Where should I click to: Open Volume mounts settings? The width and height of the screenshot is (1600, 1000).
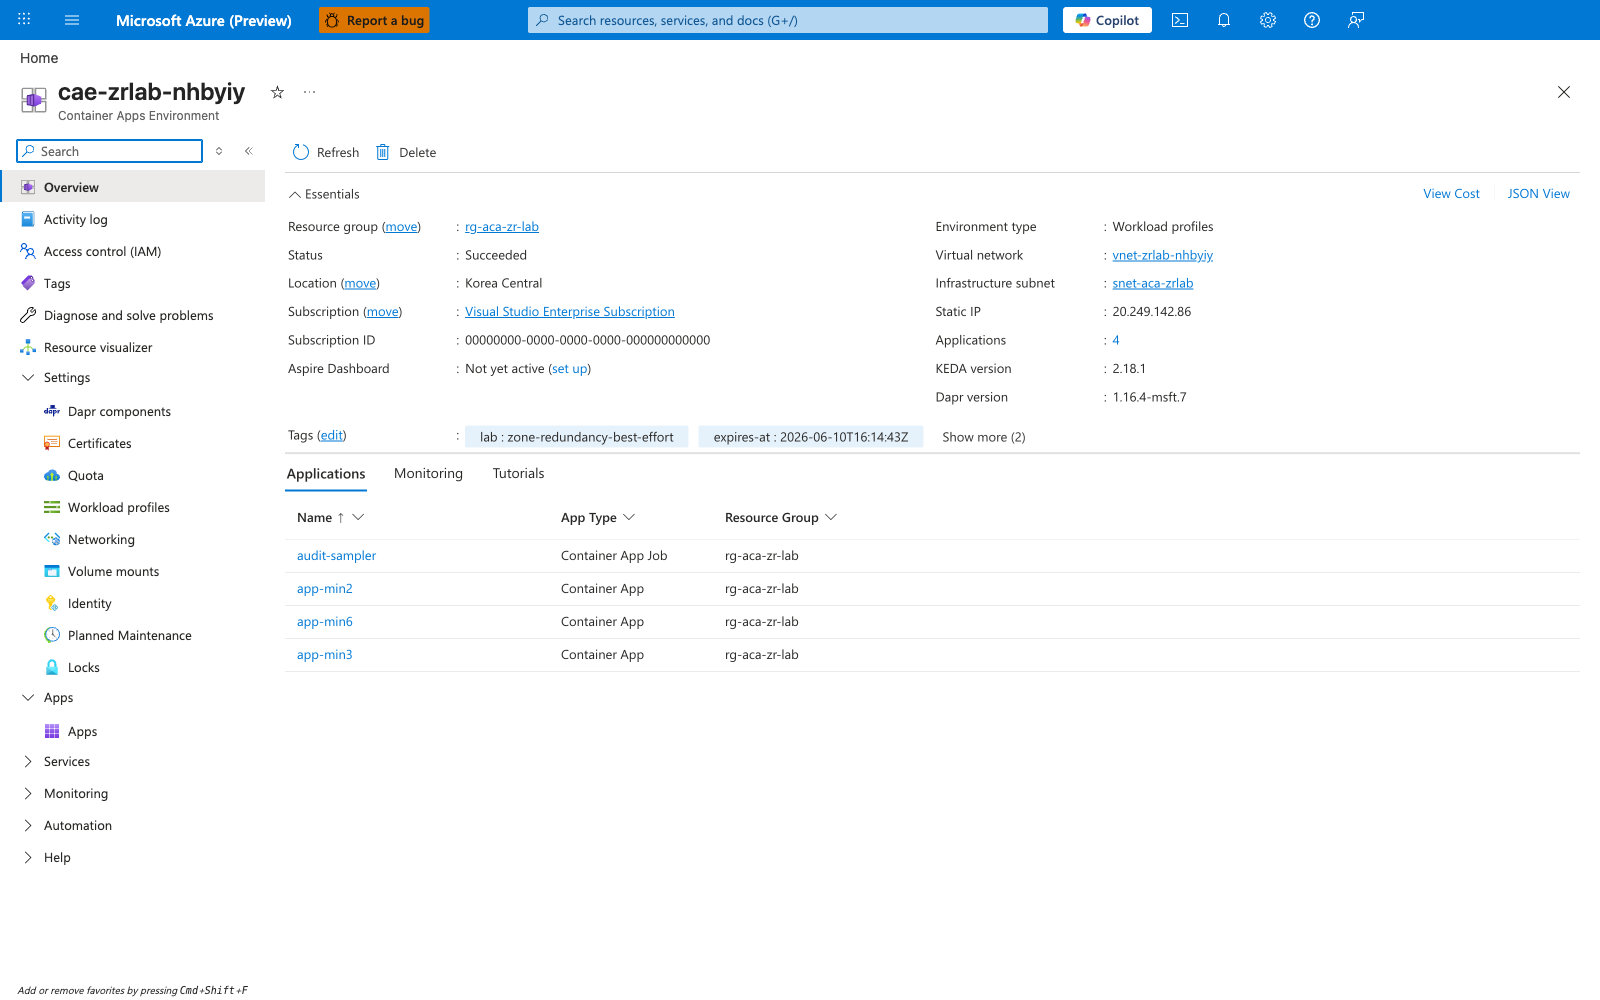[113, 572]
